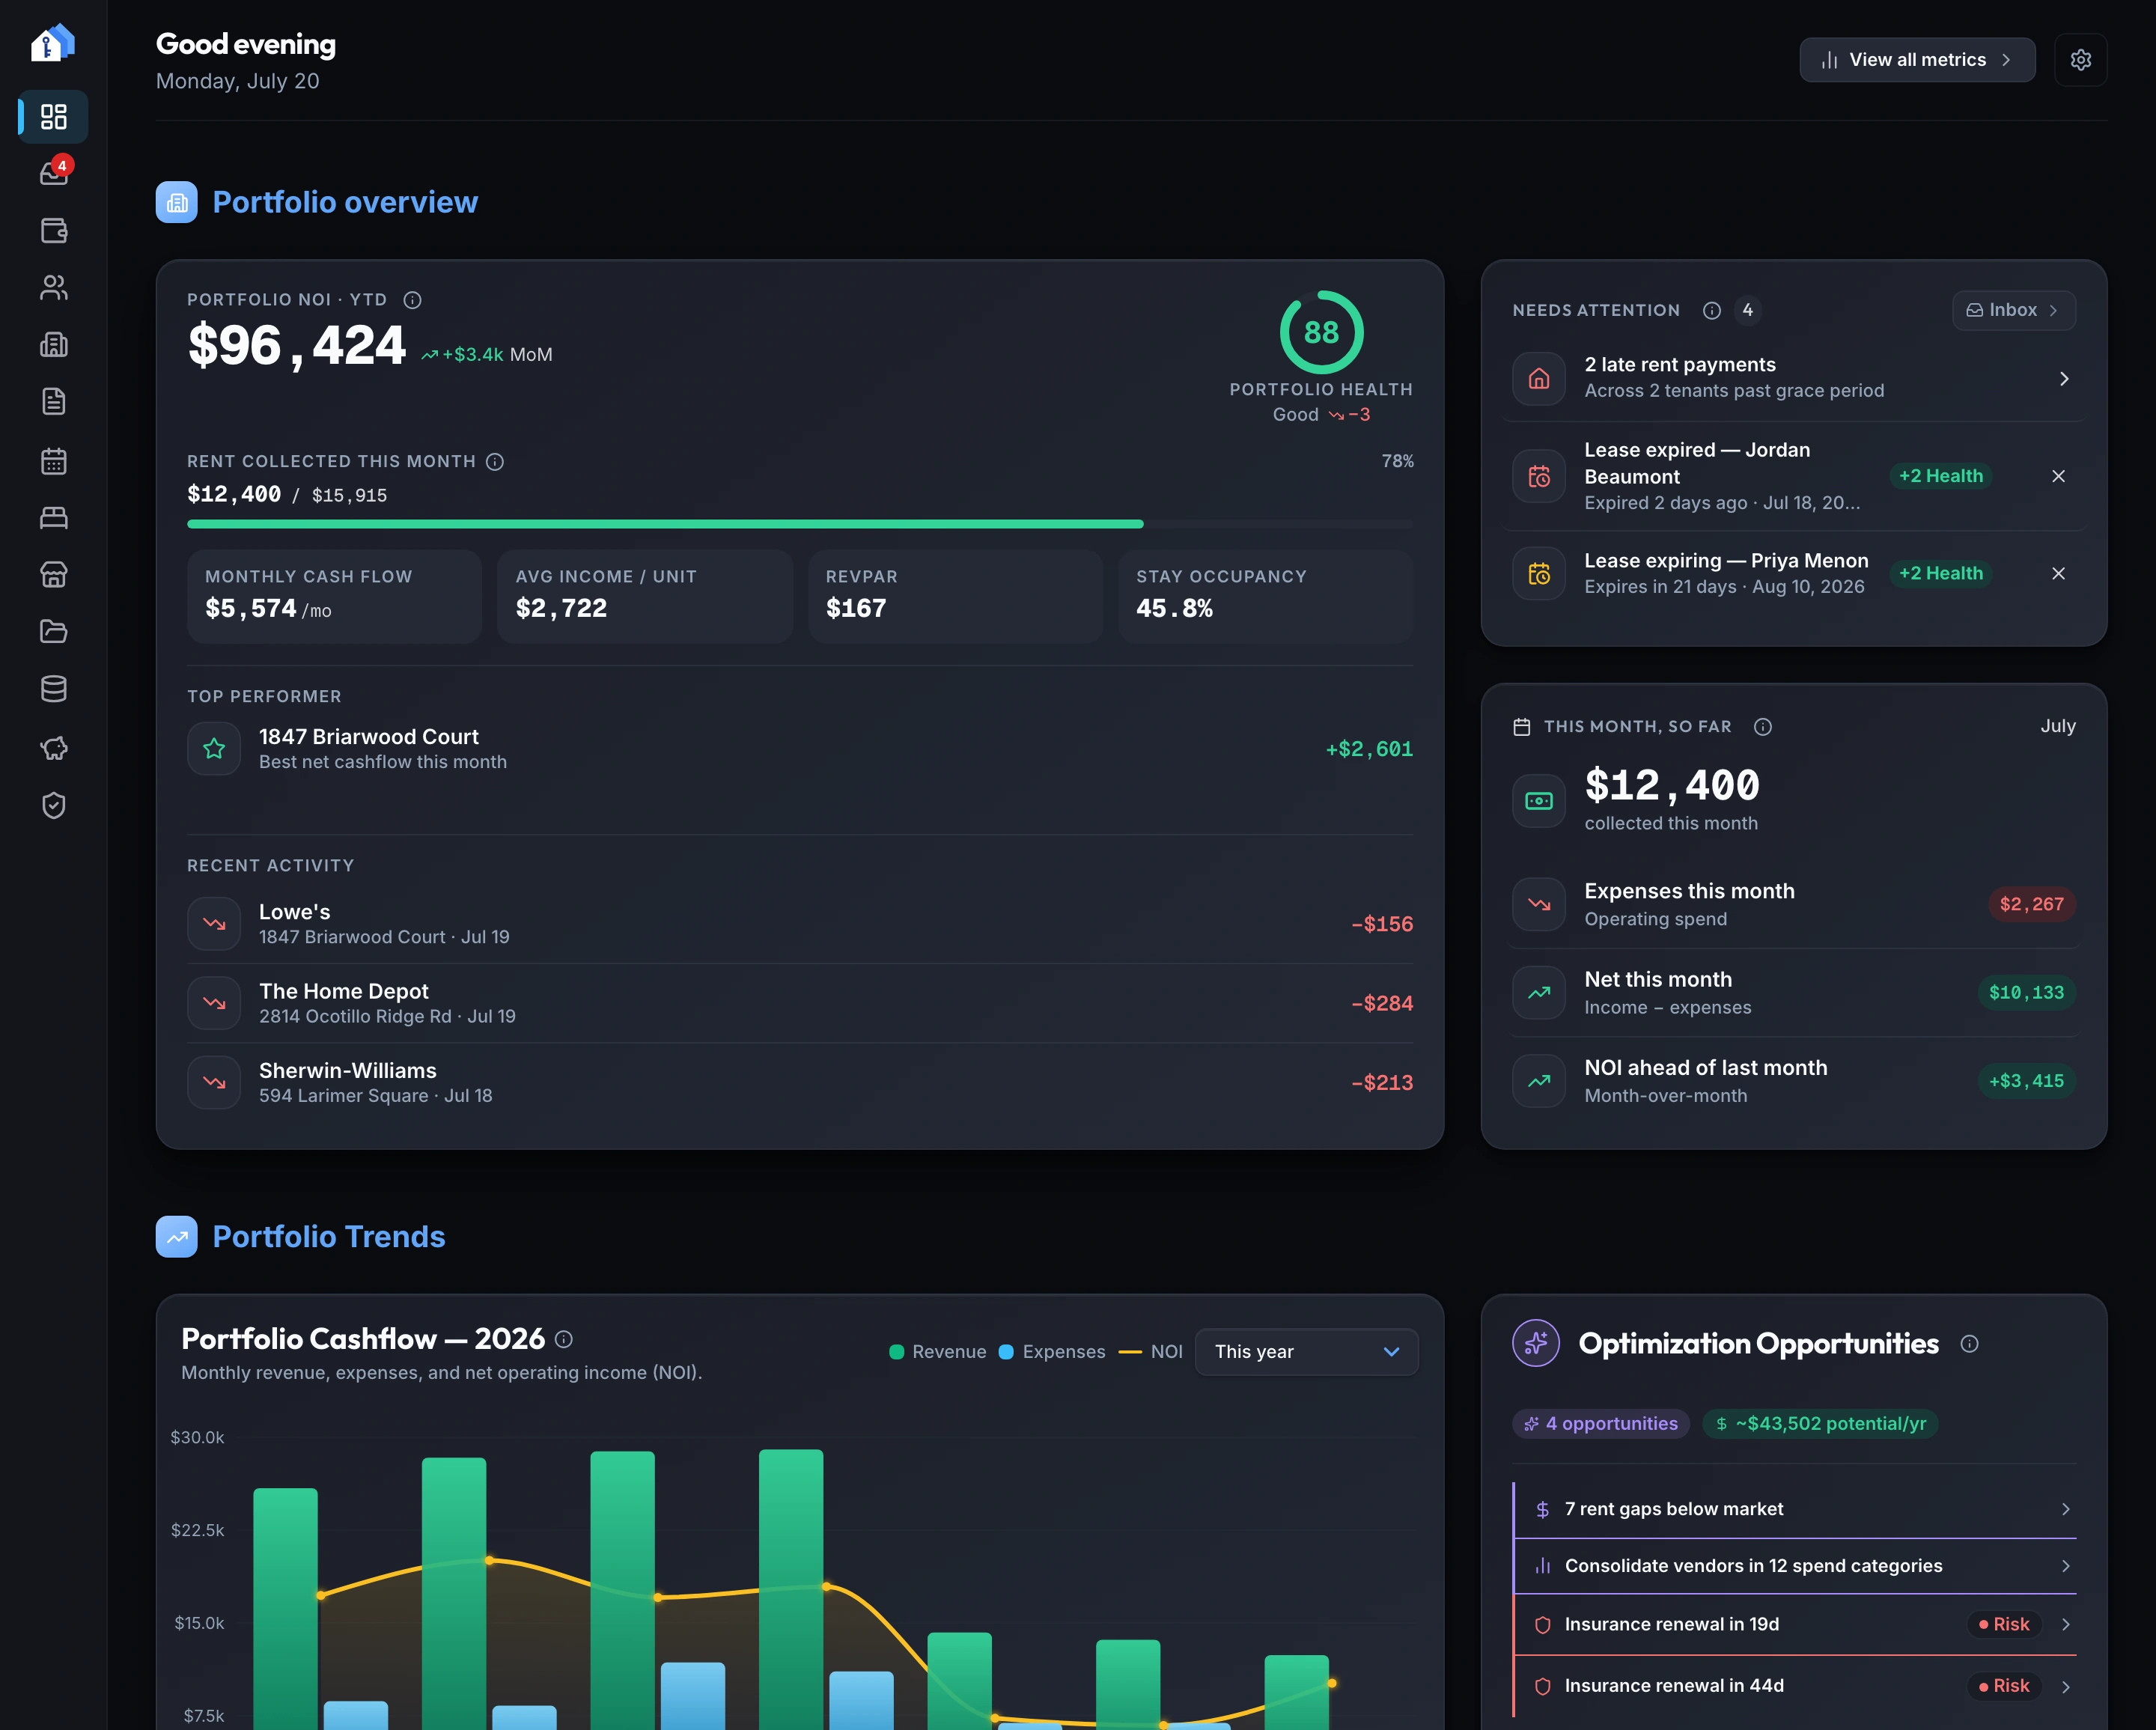Click the Portfolio overview section icon
The height and width of the screenshot is (1730, 2156).
pos(177,202)
